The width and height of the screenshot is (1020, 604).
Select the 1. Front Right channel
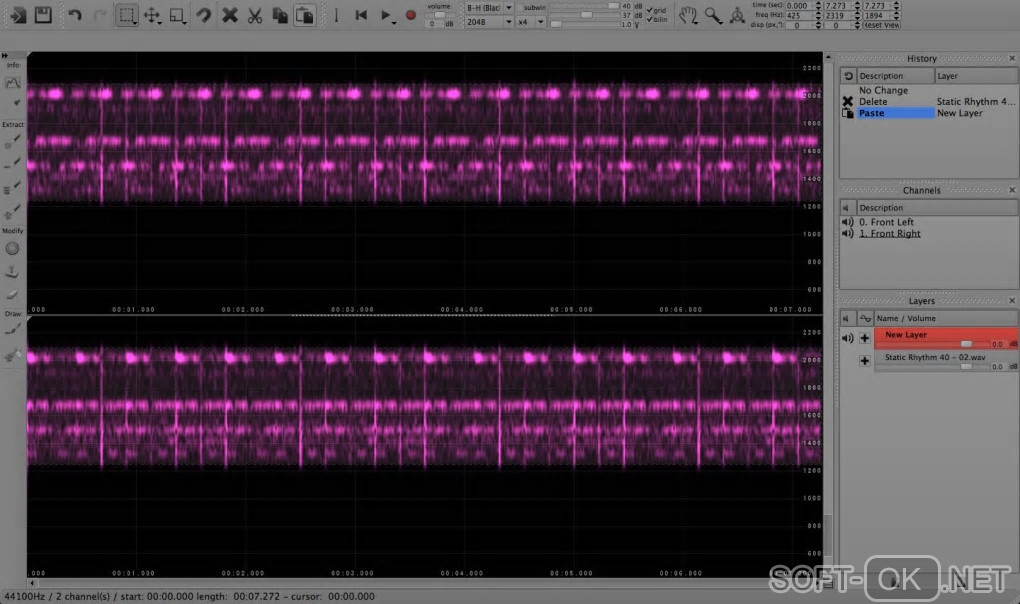click(890, 233)
